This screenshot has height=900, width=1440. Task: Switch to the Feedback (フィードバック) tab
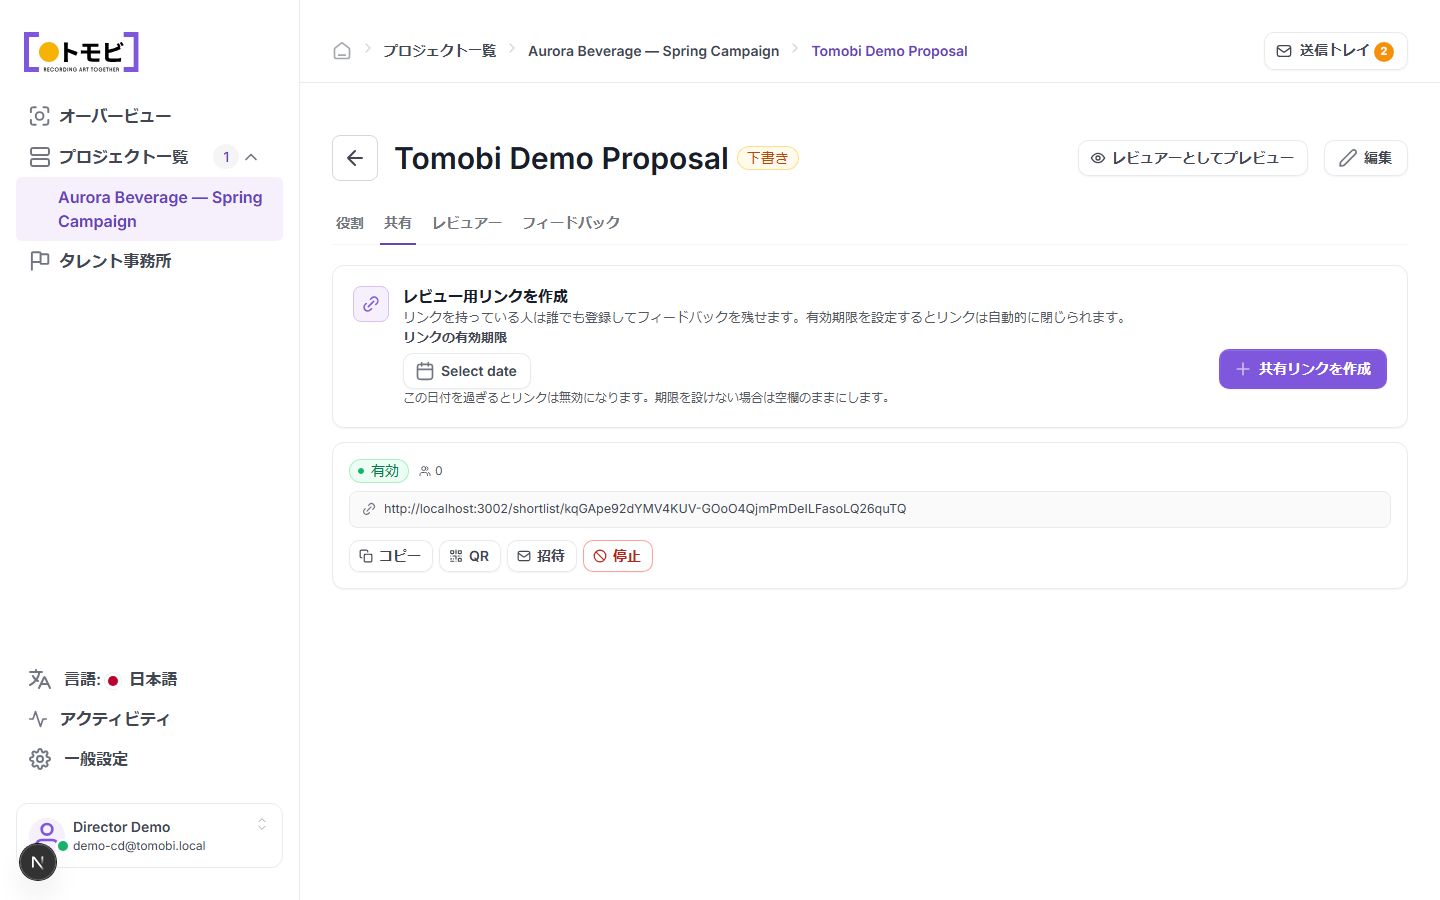571,223
